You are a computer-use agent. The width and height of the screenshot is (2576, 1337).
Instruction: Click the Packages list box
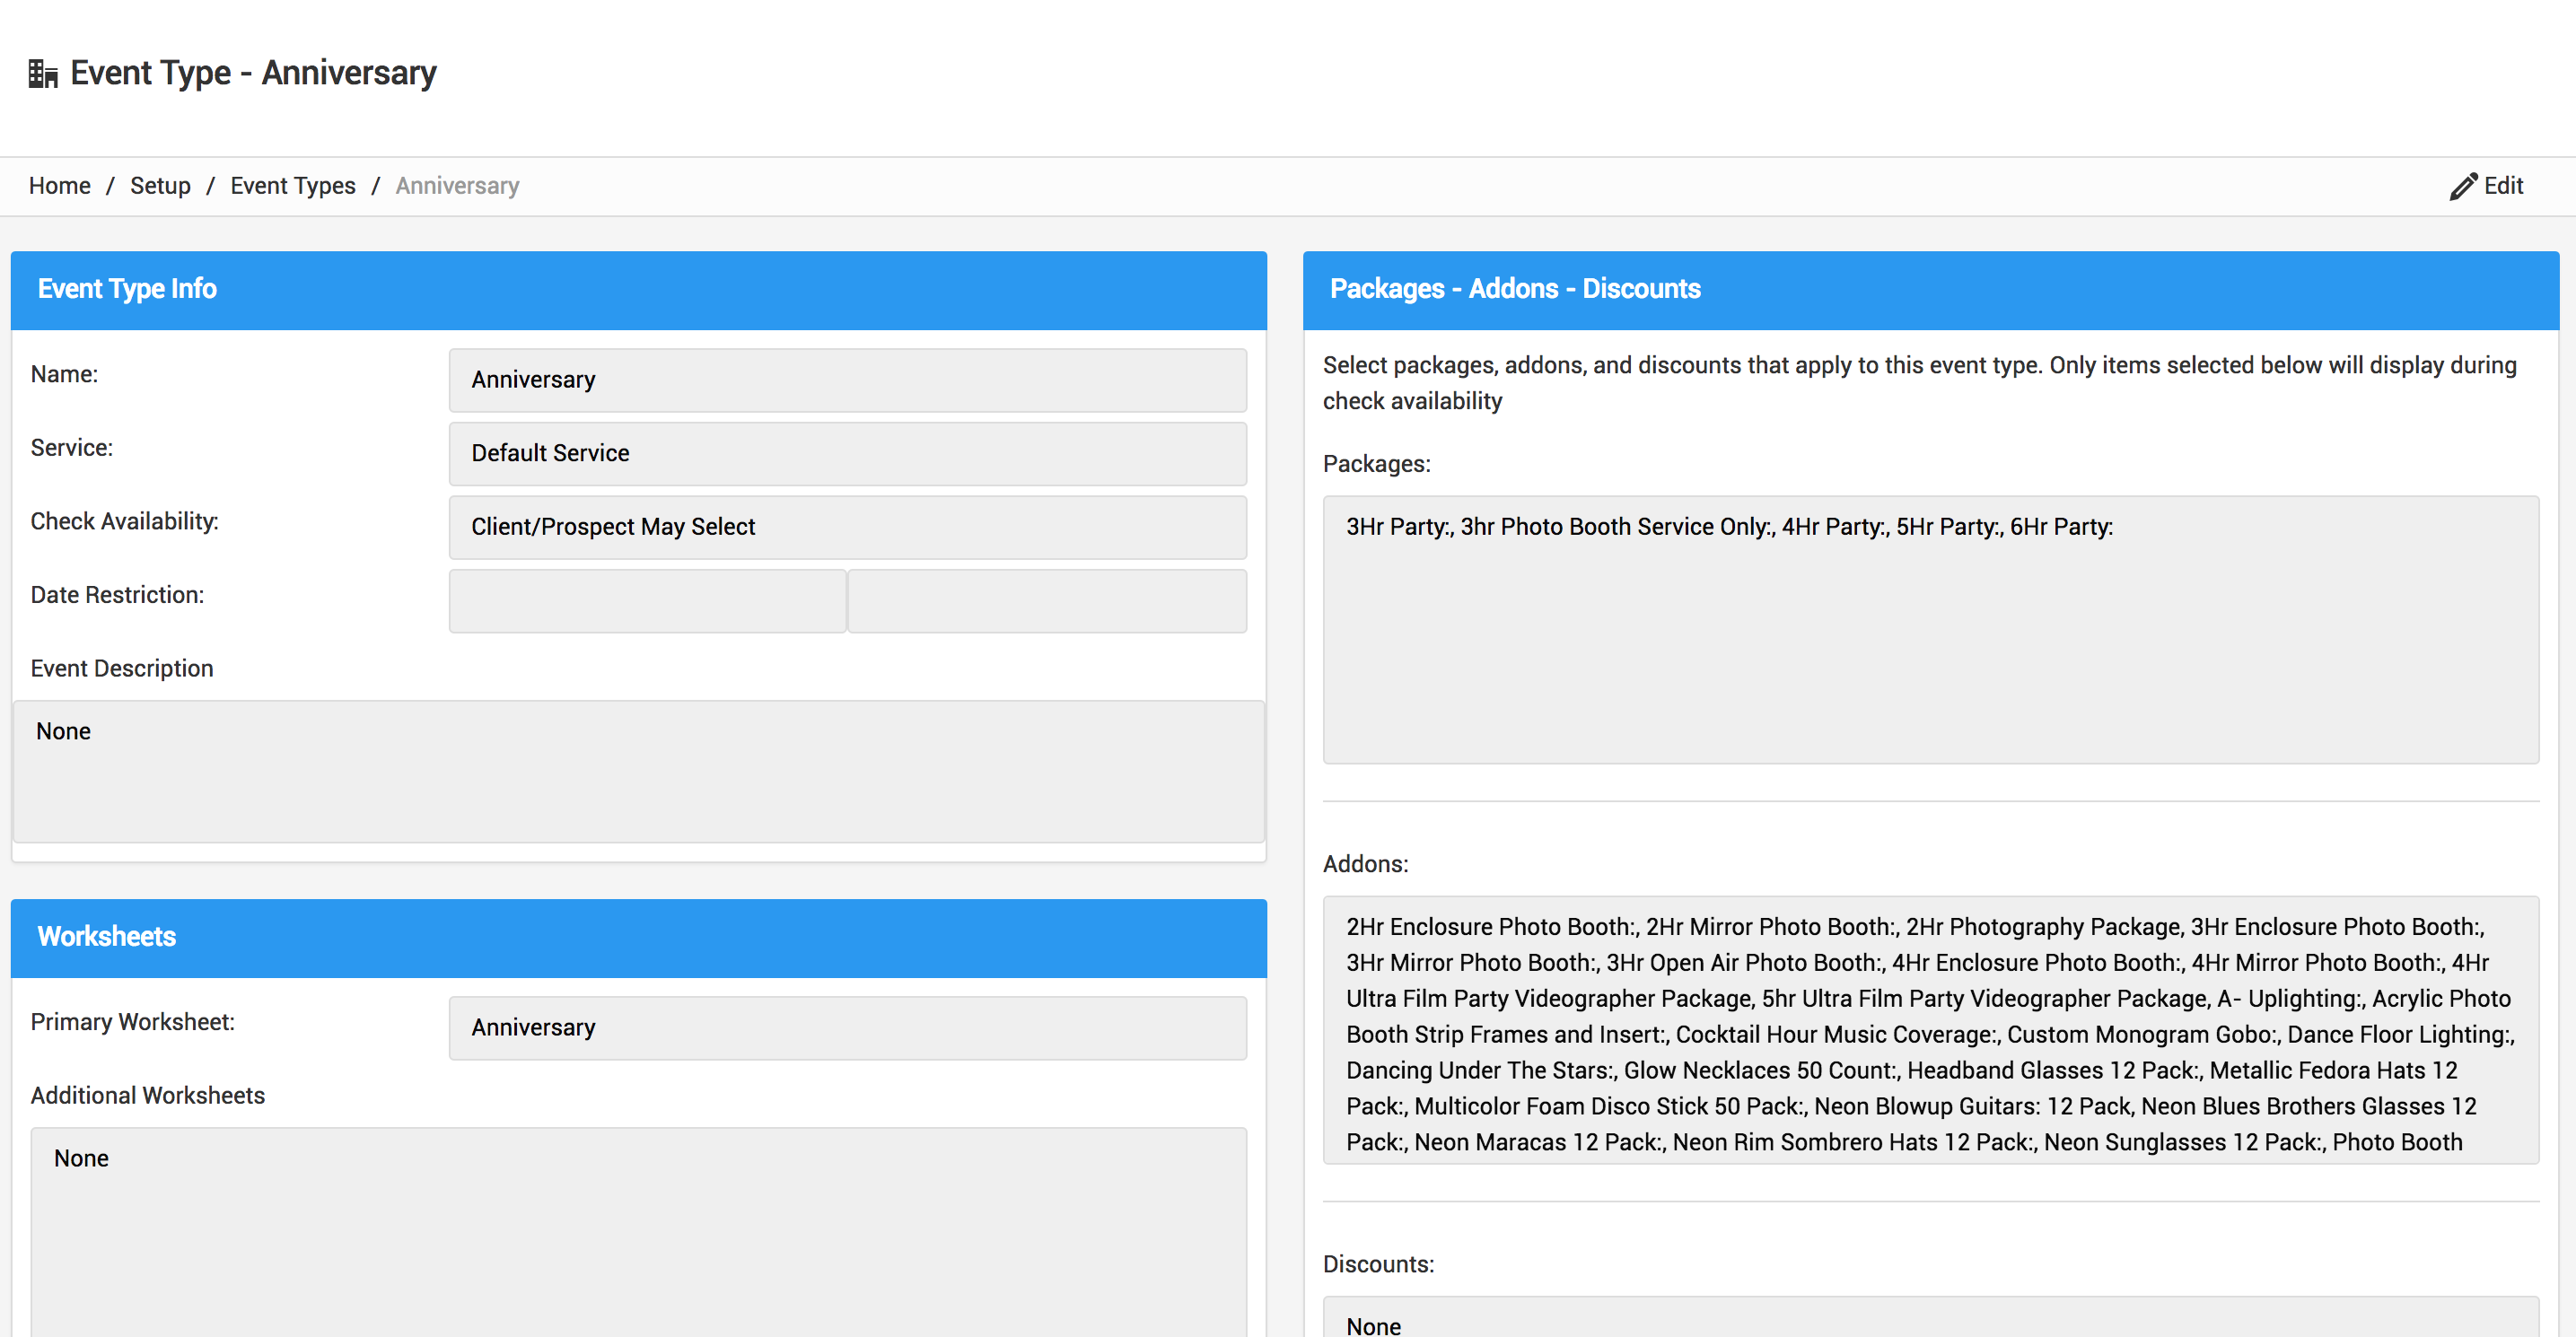coord(1930,630)
